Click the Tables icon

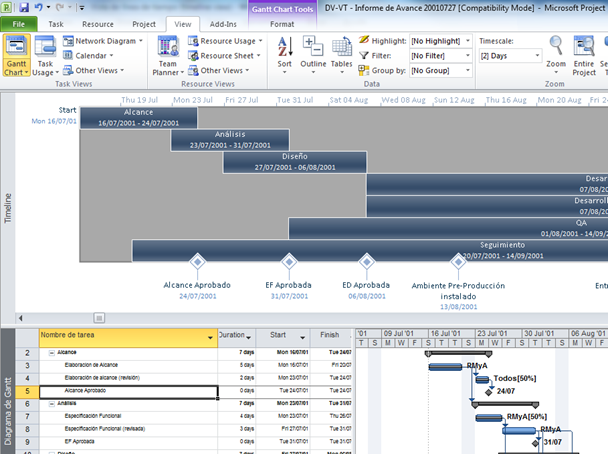(x=342, y=46)
